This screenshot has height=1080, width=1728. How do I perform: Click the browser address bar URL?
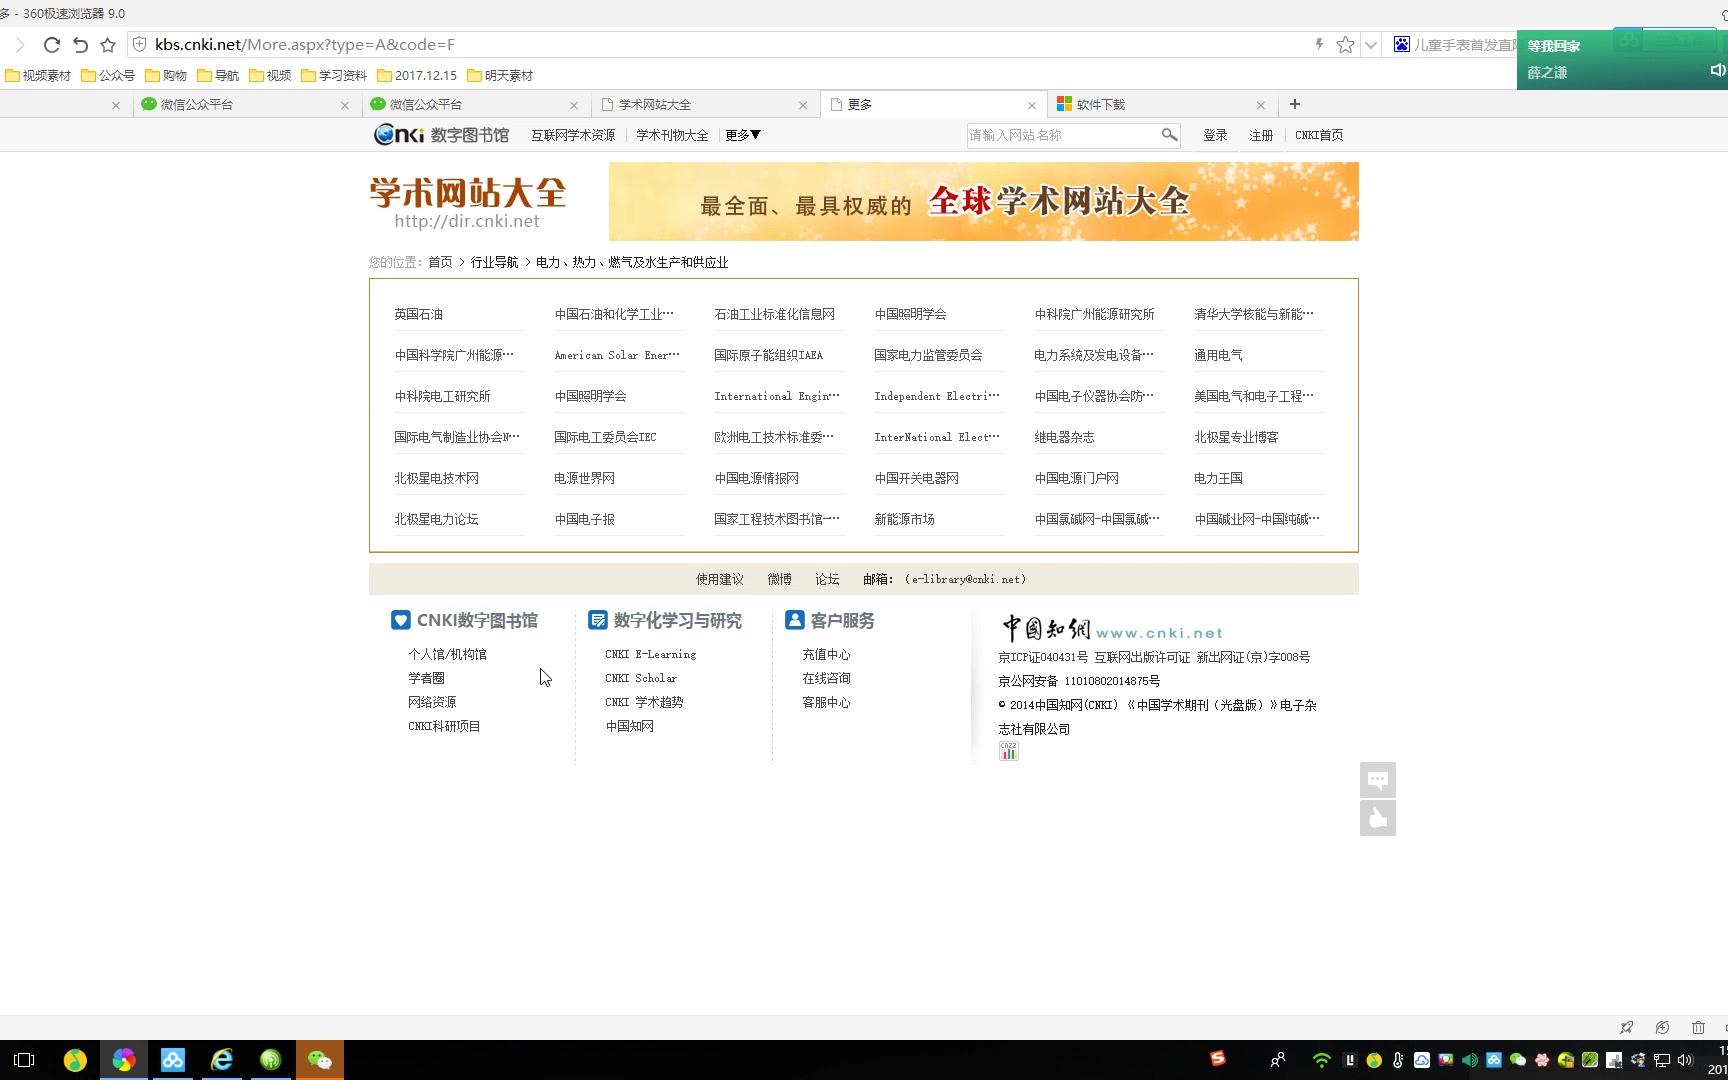tap(305, 45)
